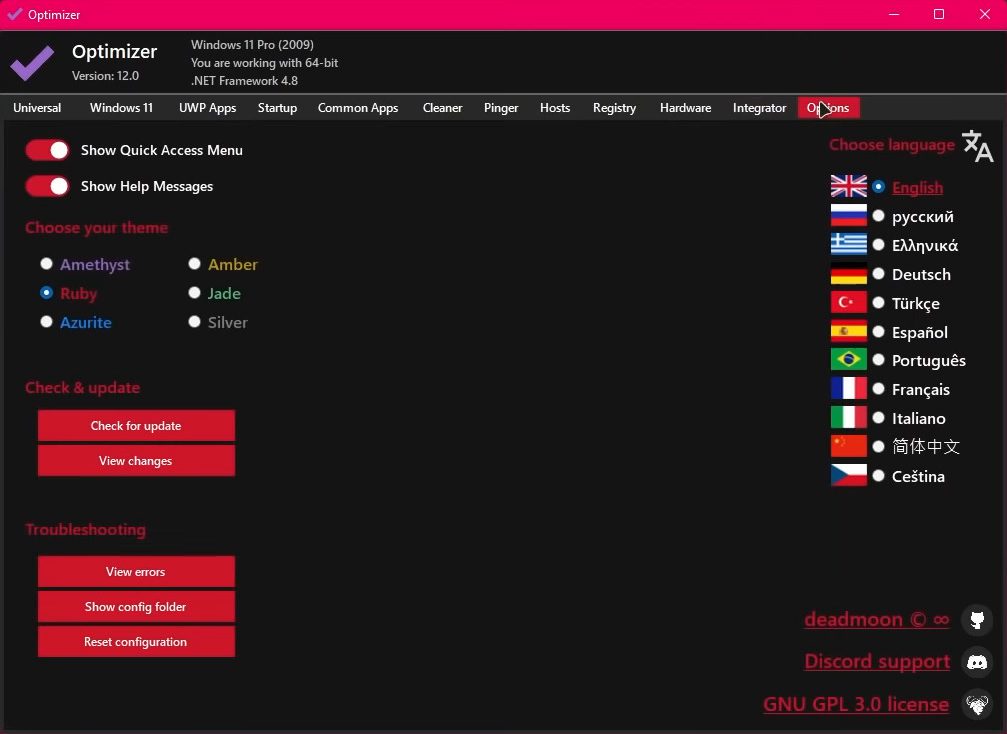Open the UWP Apps tab

coord(207,108)
